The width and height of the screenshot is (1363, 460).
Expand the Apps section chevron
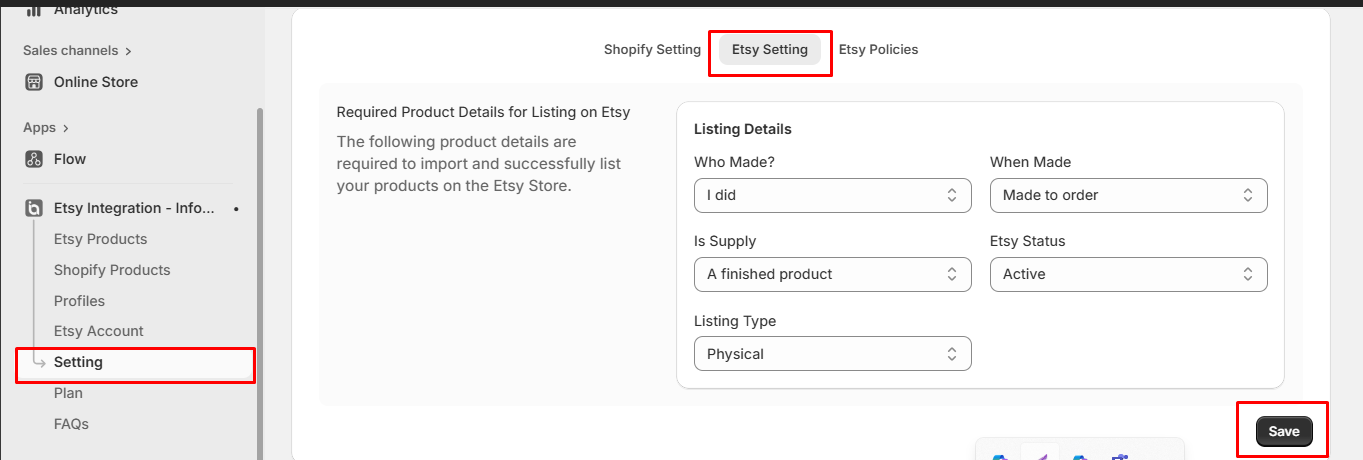(66, 128)
